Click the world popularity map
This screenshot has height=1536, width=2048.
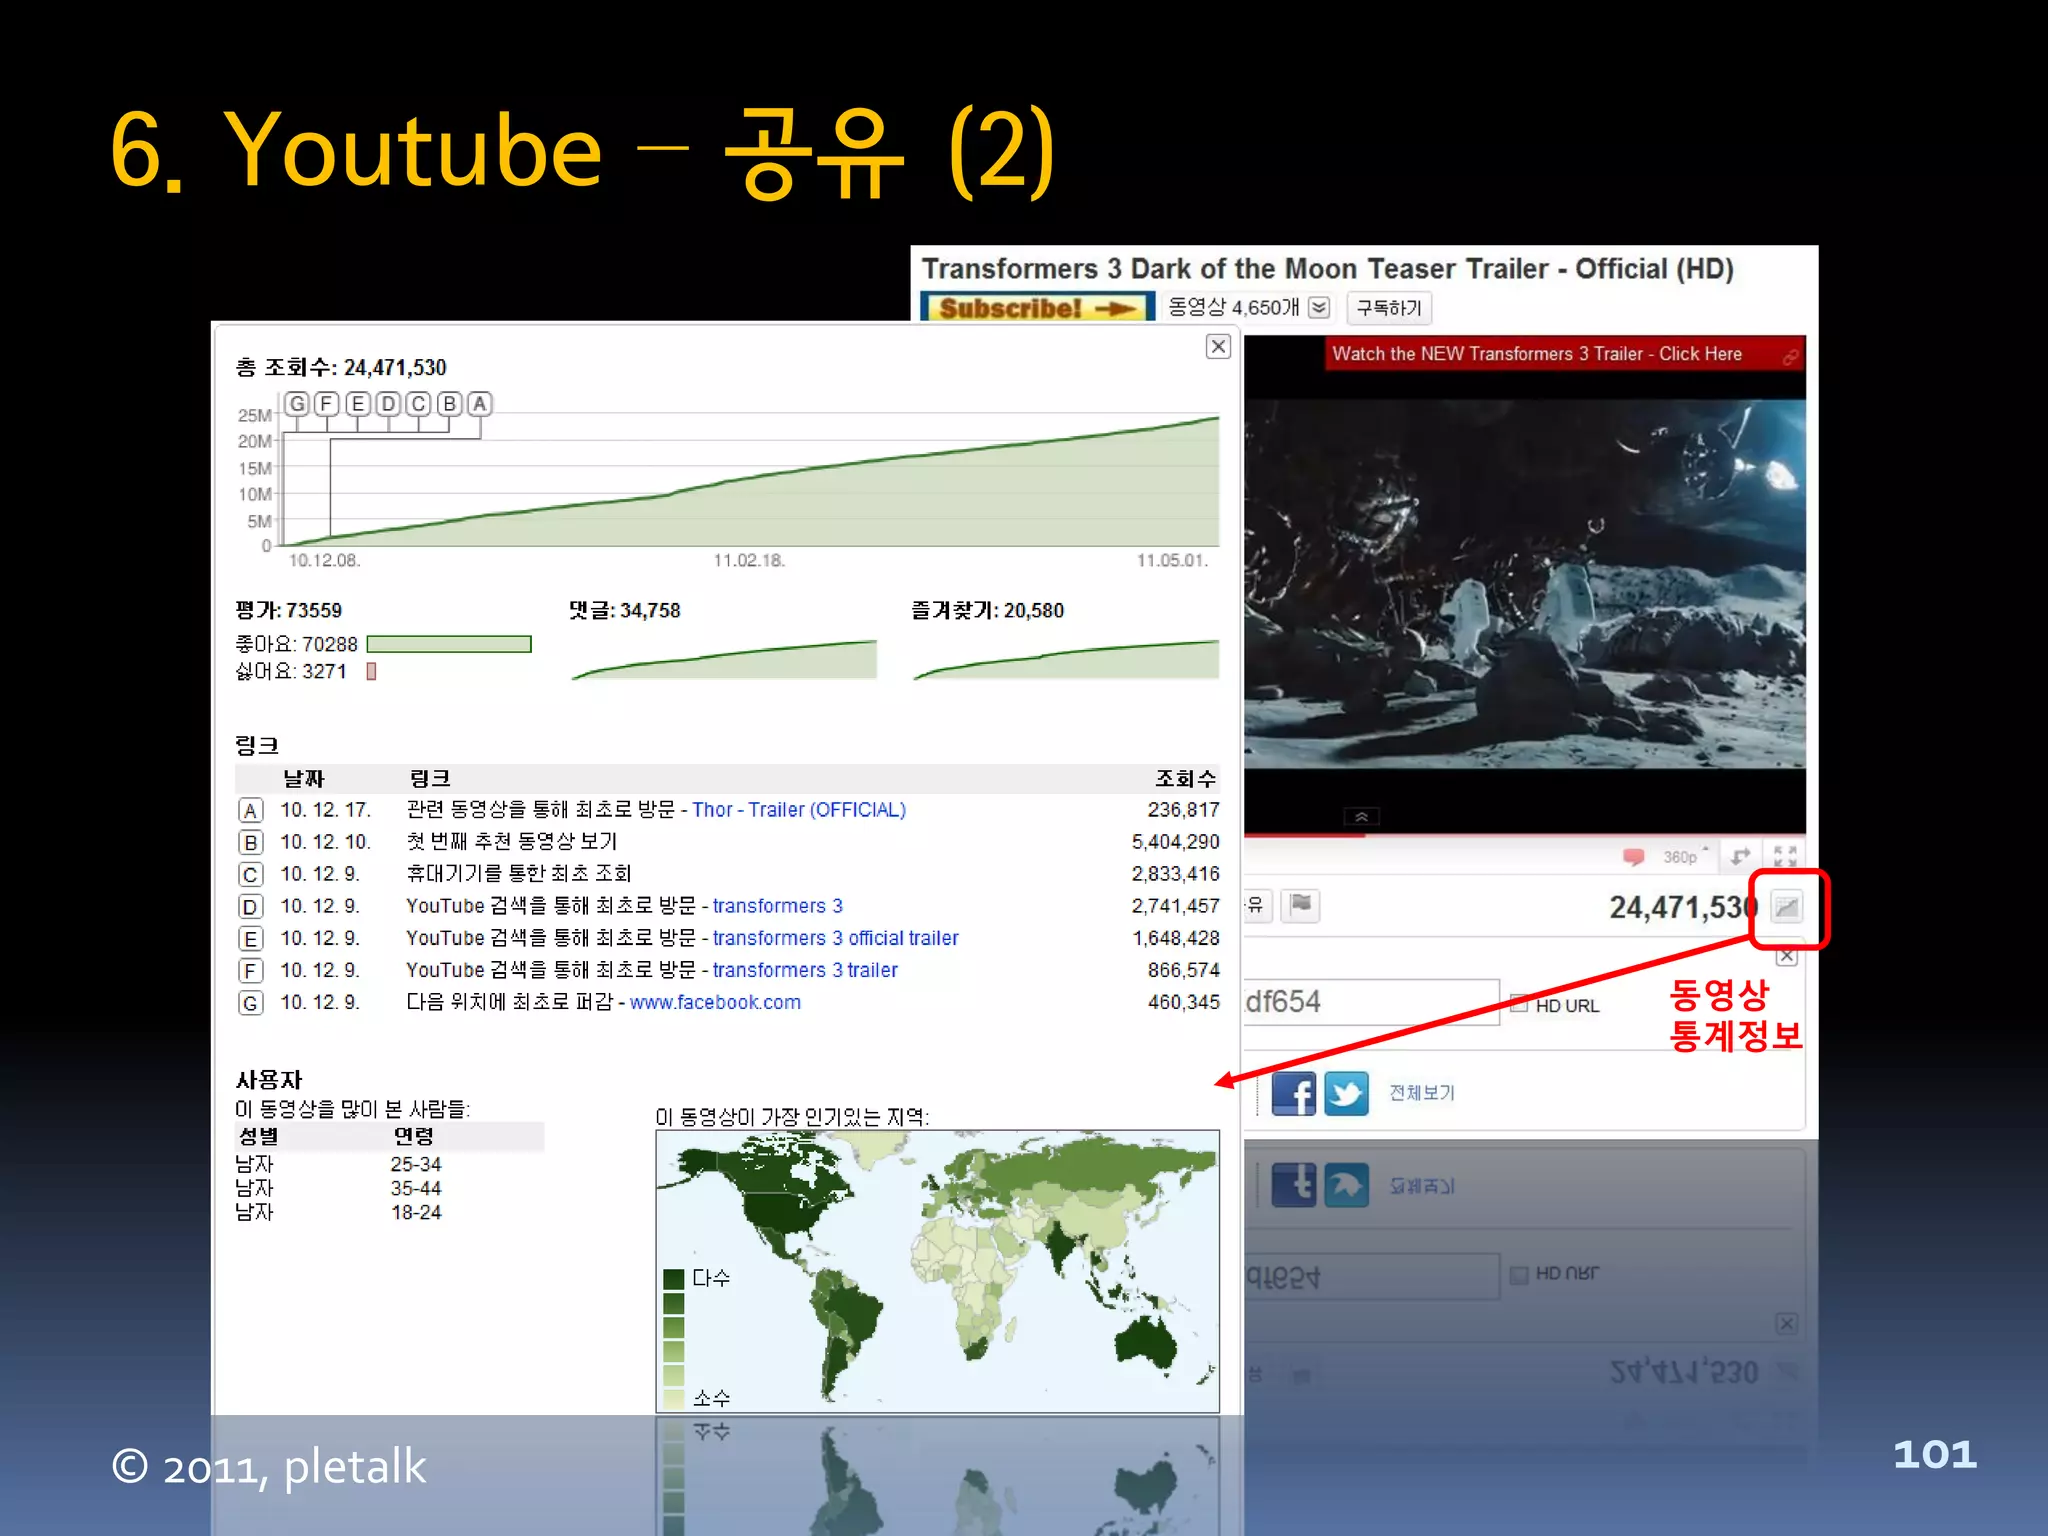point(937,1271)
